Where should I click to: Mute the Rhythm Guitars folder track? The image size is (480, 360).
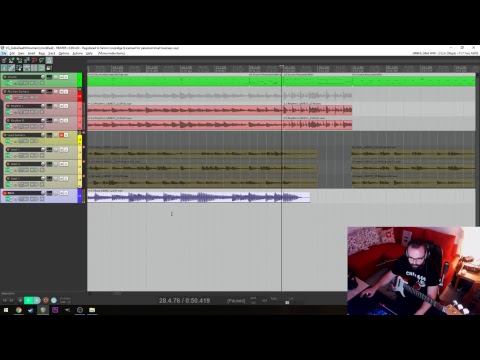pyautogui.click(x=61, y=92)
